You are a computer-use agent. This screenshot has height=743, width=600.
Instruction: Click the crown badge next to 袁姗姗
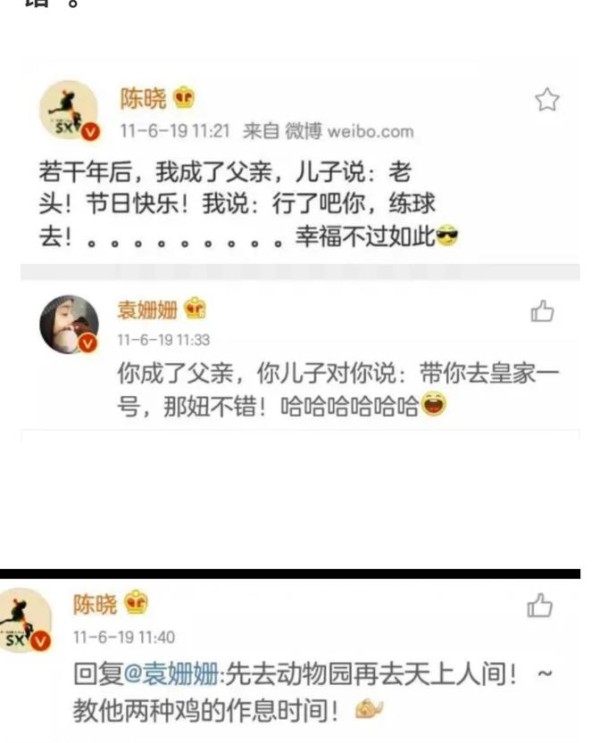(195, 308)
